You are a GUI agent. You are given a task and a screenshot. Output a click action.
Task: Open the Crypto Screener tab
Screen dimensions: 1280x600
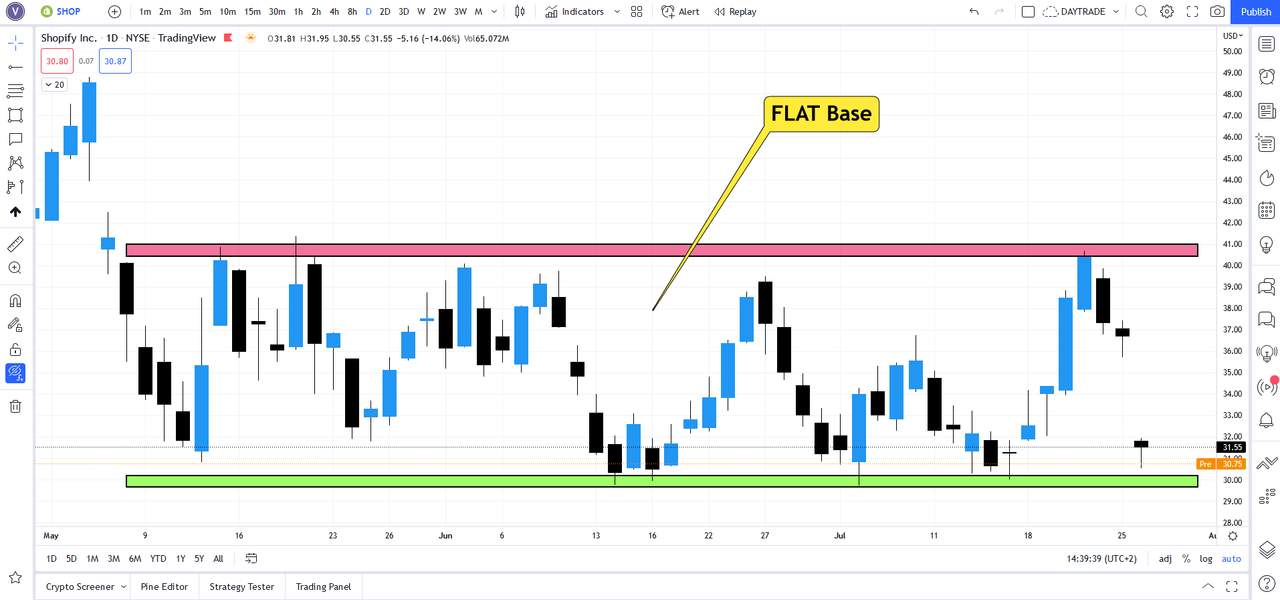click(x=81, y=586)
